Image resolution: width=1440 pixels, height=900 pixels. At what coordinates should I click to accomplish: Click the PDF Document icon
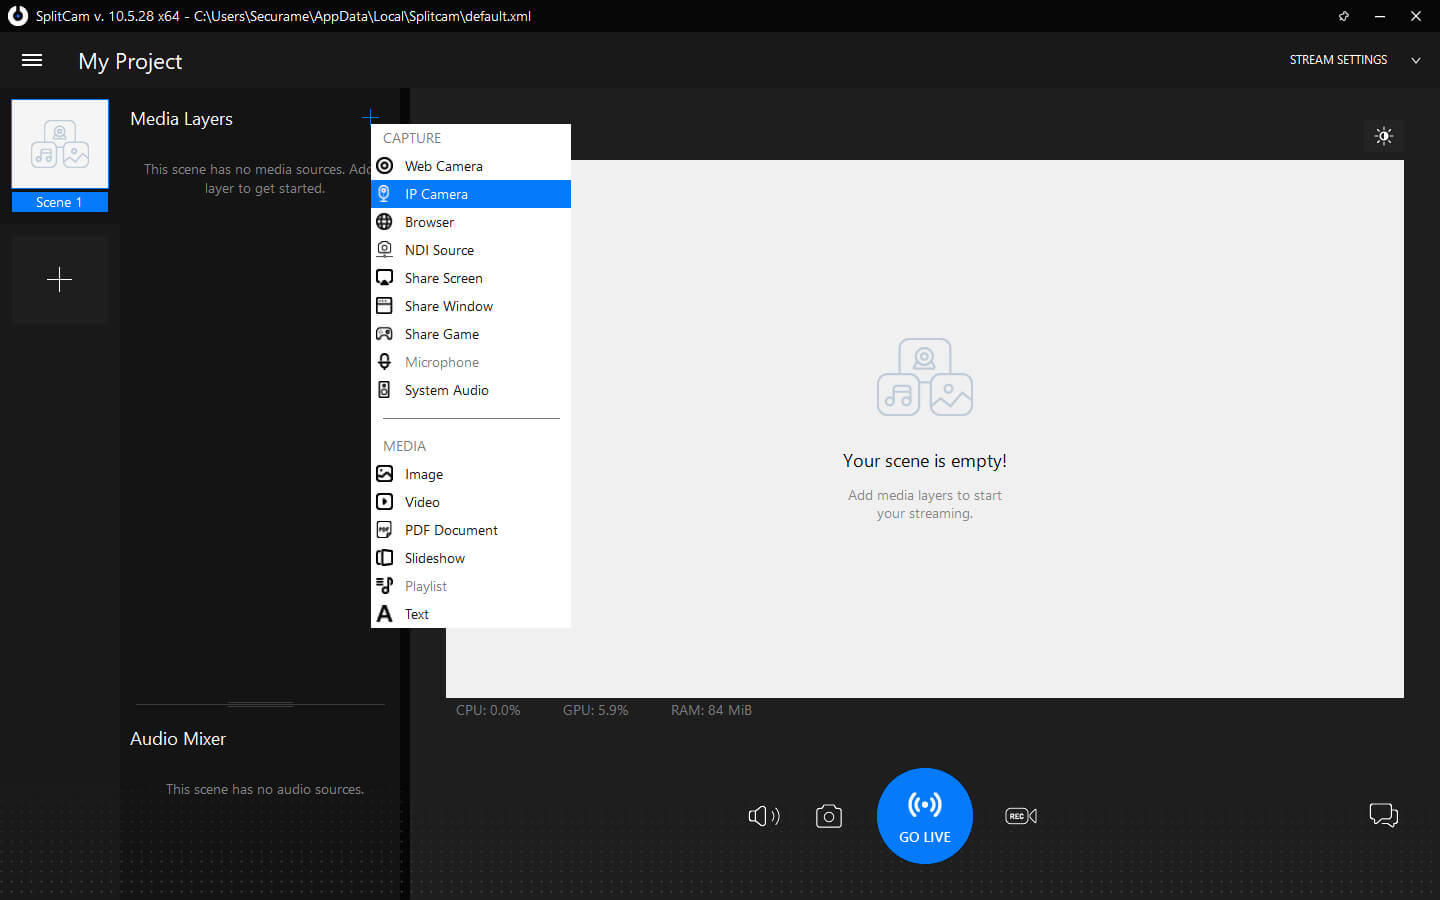pos(384,530)
